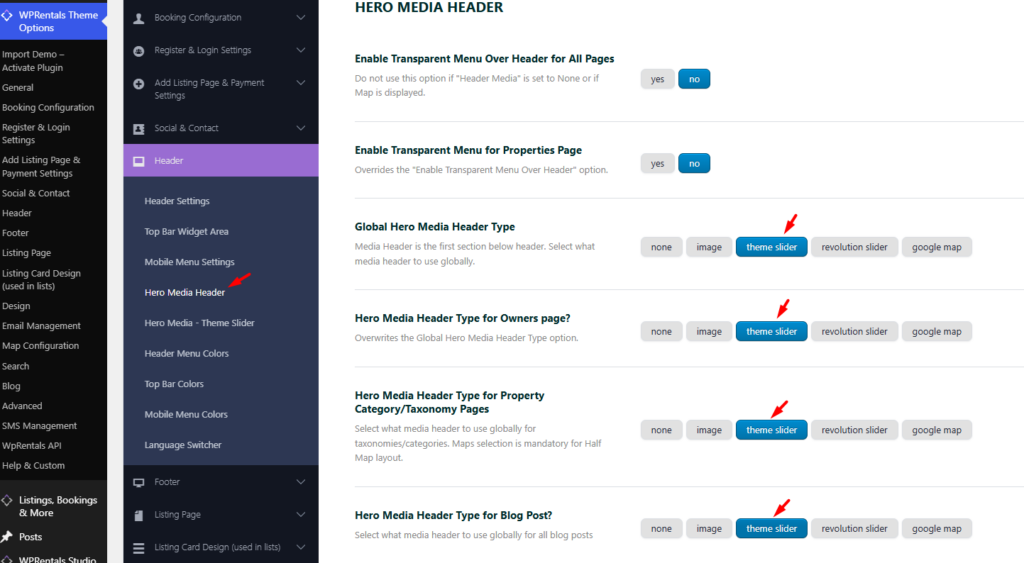Select google map for Property Category/Taxonomy Pages
The height and width of the screenshot is (563, 1024).
(936, 430)
